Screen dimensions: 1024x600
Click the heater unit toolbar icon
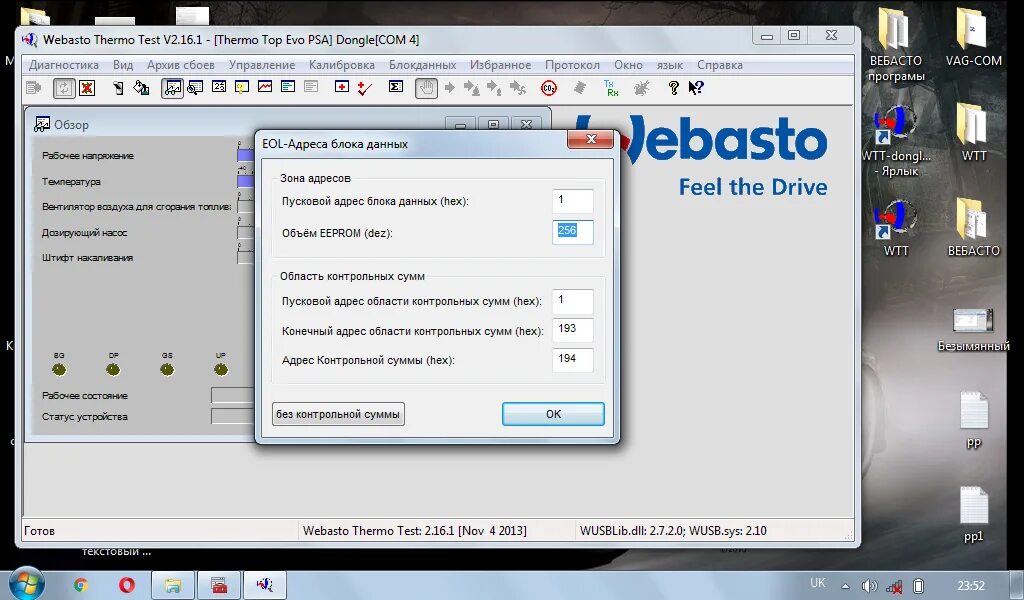click(118, 87)
